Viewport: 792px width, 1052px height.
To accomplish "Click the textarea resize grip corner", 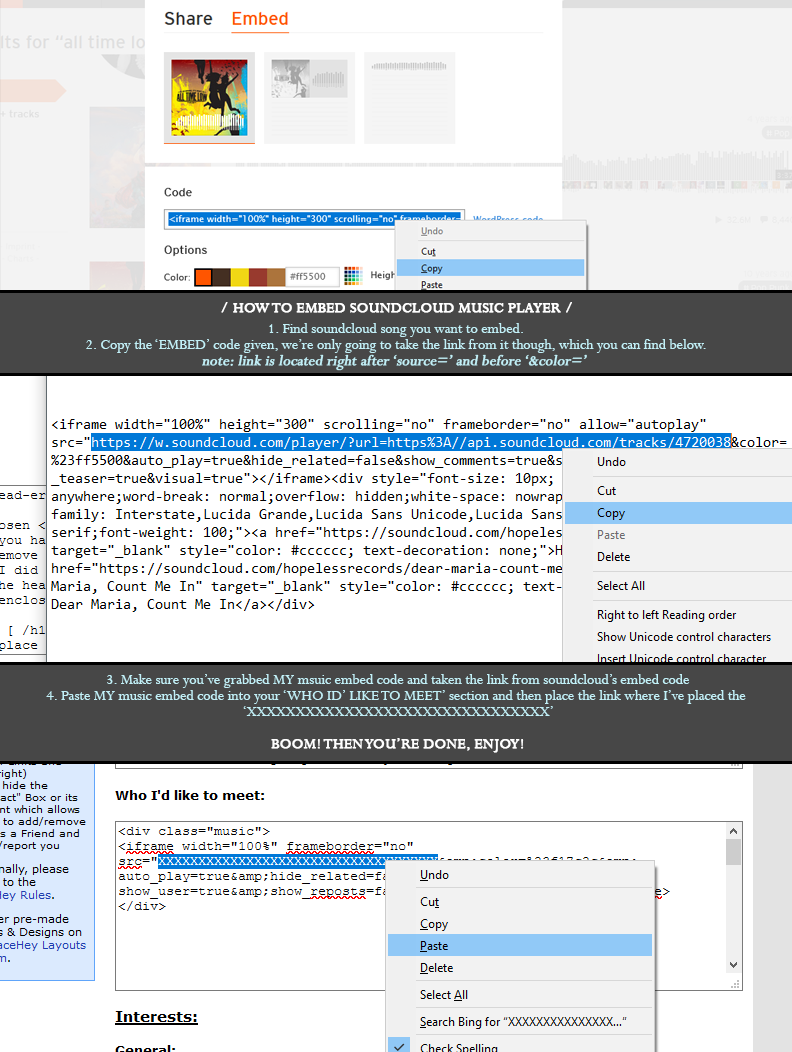I will 735,984.
